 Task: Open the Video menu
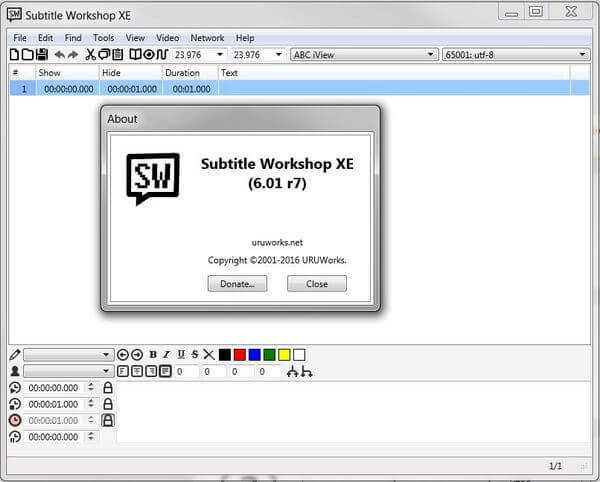[168, 38]
